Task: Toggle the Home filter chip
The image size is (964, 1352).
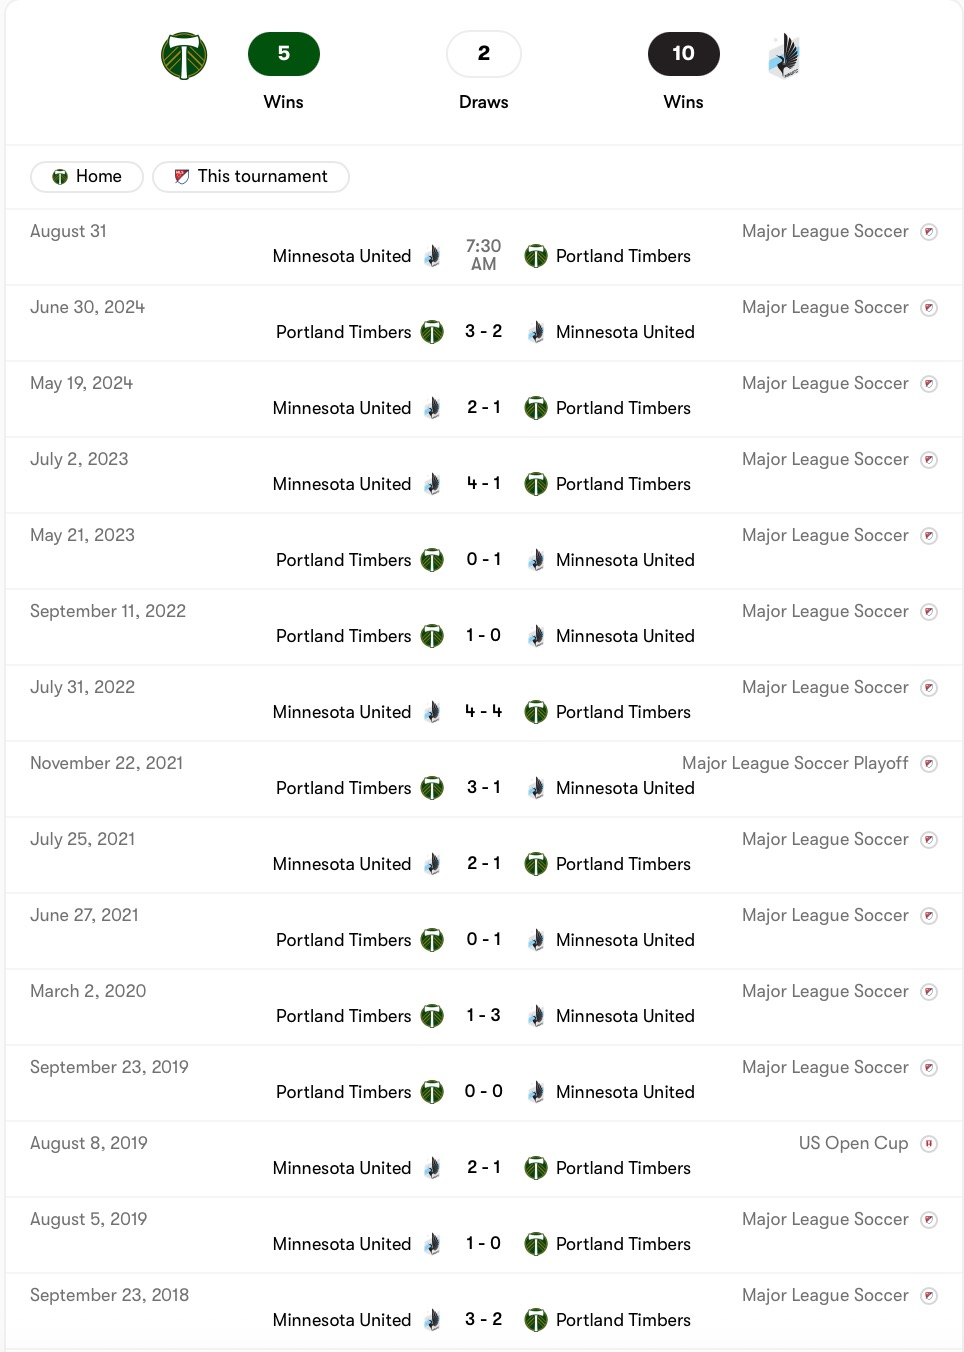Action: pyautogui.click(x=87, y=176)
